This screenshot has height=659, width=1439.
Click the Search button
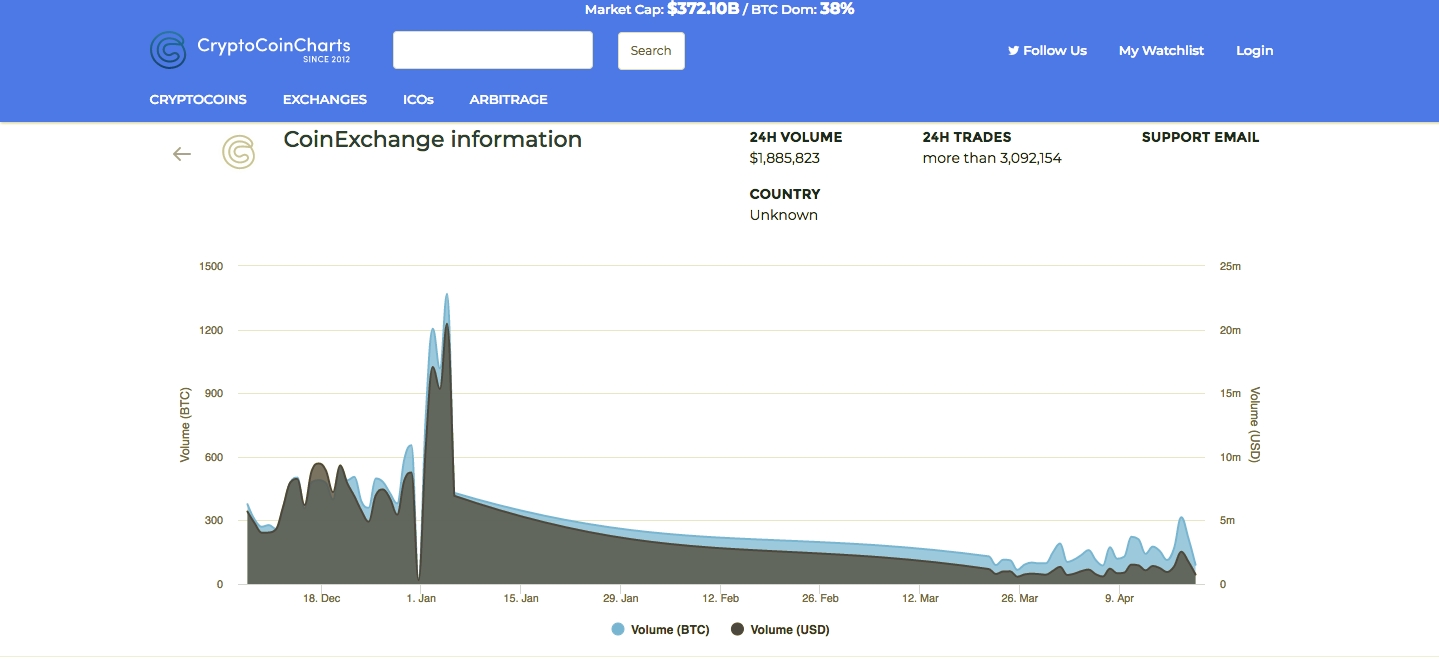point(651,51)
